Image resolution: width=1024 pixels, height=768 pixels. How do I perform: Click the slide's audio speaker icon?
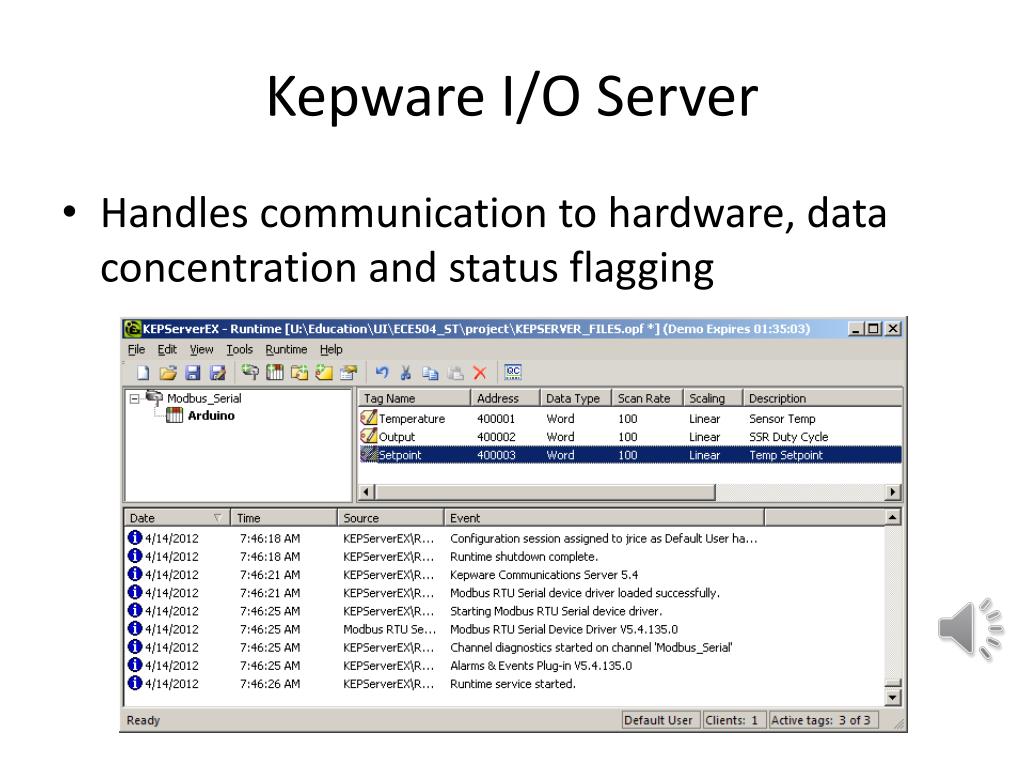click(970, 629)
